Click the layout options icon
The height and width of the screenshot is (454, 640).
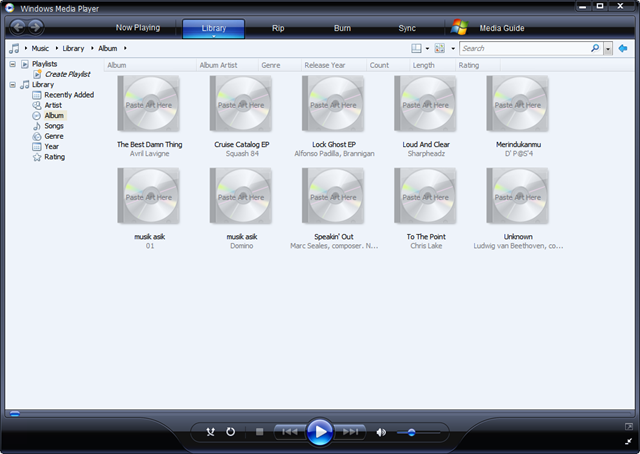pos(416,48)
